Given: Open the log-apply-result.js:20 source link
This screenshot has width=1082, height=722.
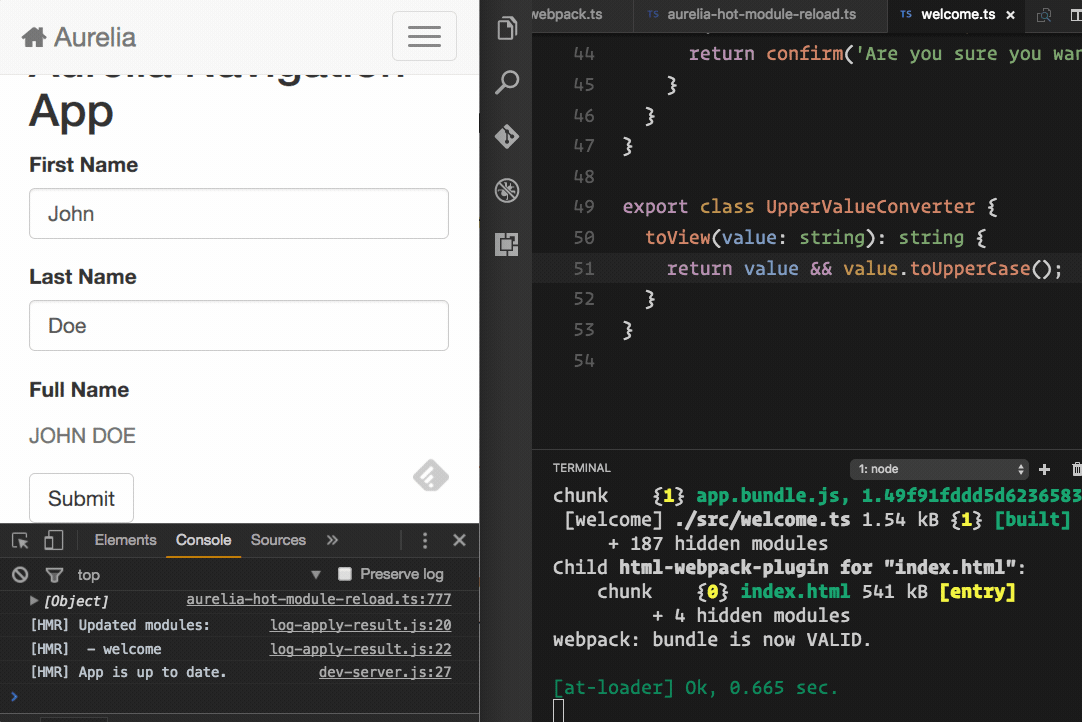Looking at the screenshot, I should pos(361,625).
